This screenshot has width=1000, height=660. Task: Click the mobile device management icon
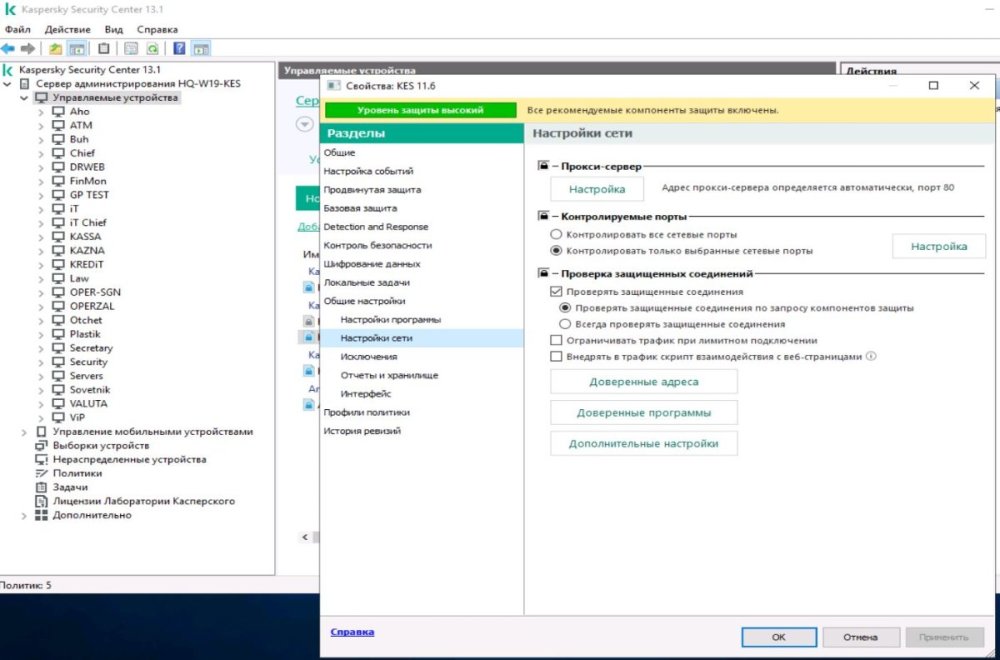pos(41,432)
